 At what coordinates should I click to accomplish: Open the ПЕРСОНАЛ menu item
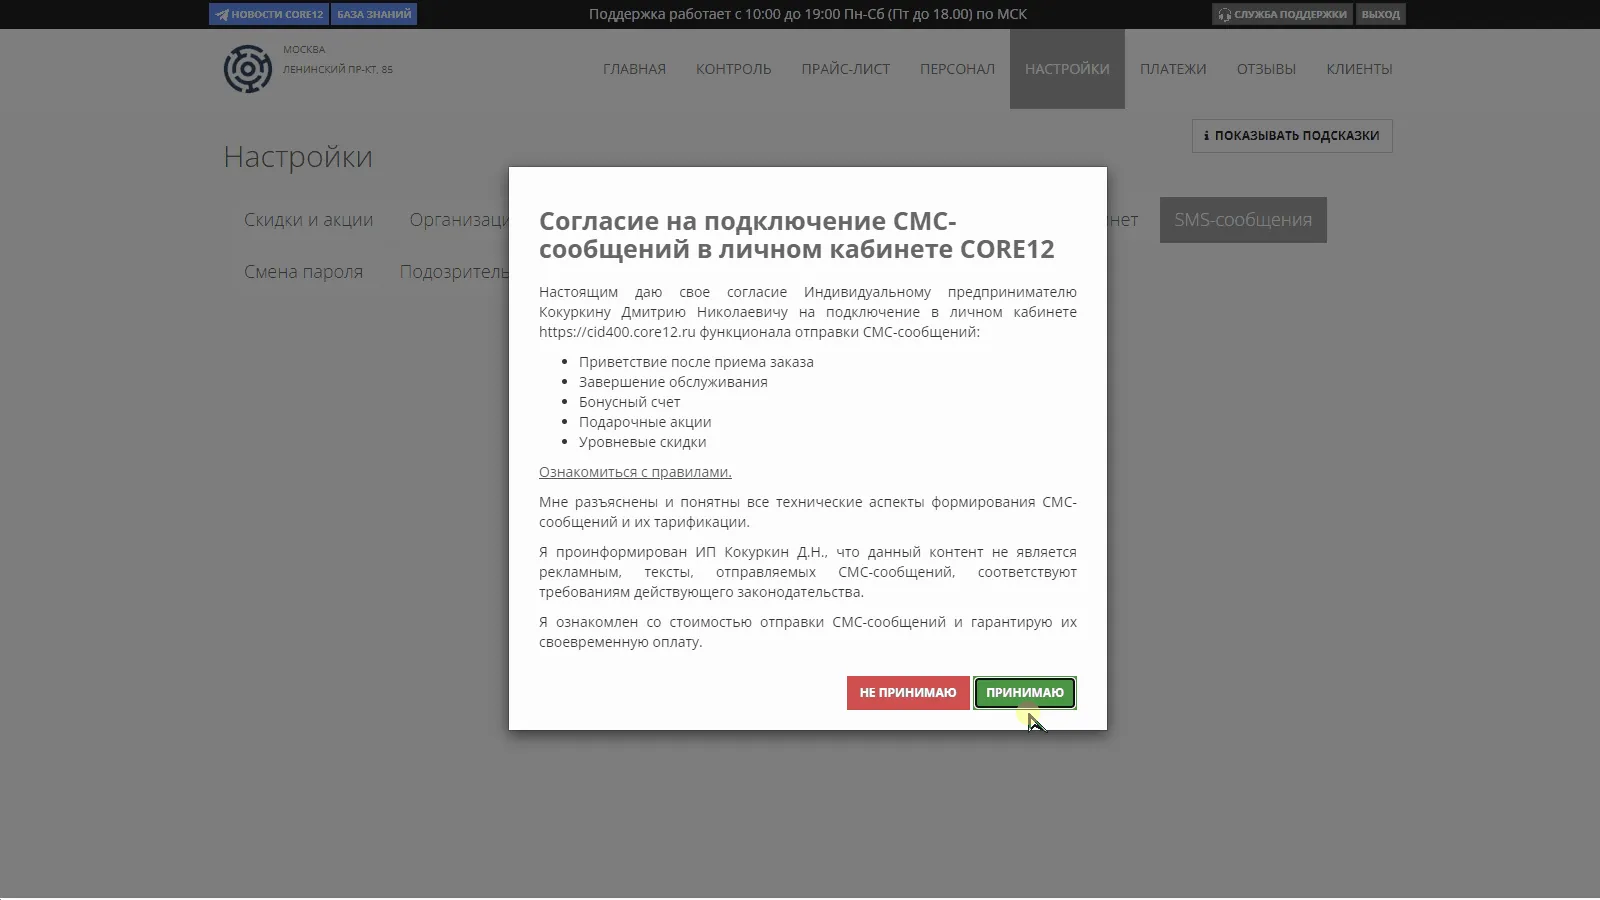coord(957,69)
